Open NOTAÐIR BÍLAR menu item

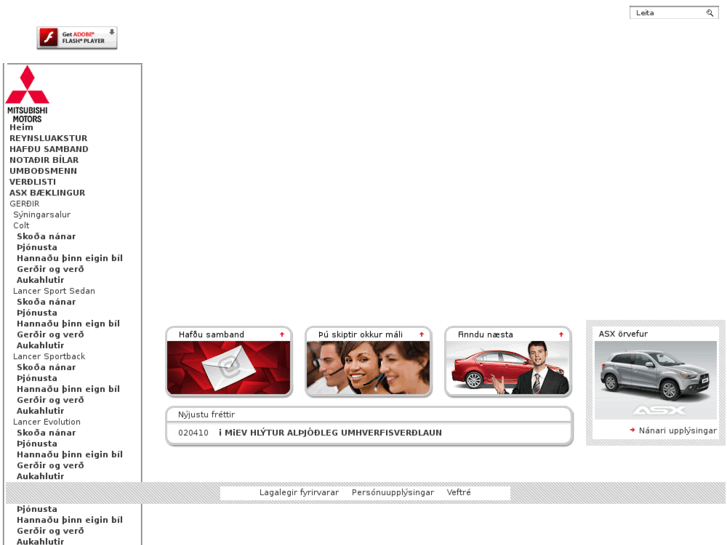(x=44, y=160)
